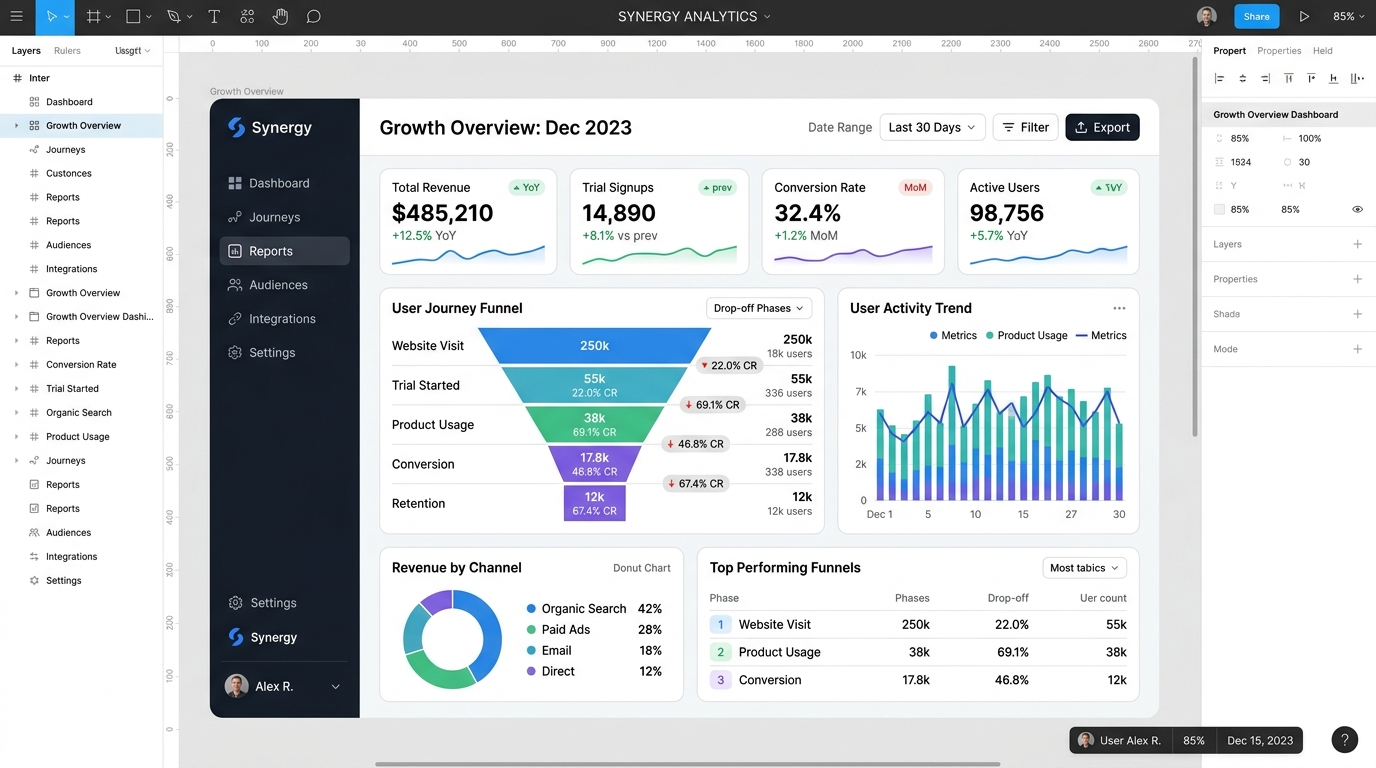Open the Drop-off Phases dropdown
The width and height of the screenshot is (1376, 768).
click(x=759, y=308)
